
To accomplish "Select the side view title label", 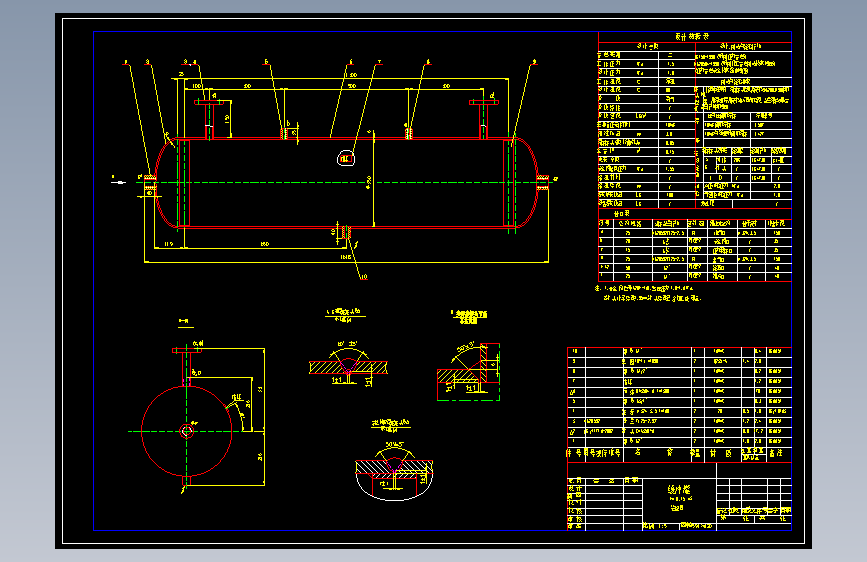I will click(185, 322).
